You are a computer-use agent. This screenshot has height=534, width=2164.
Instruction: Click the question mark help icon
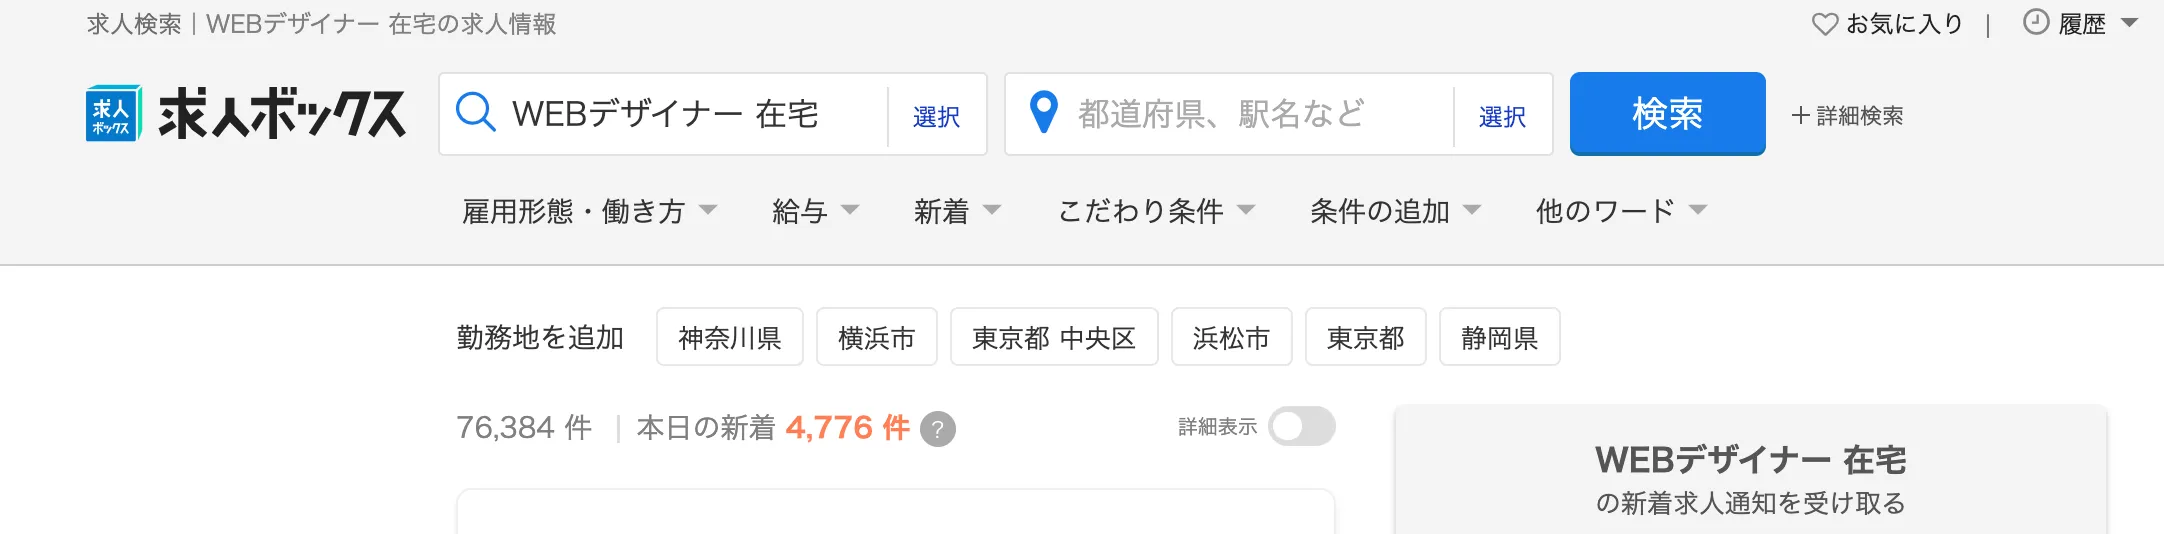[938, 429]
